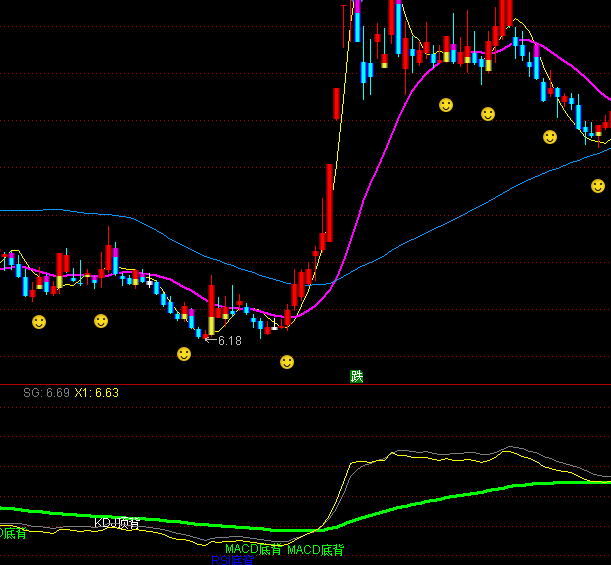Click the smiley left of the green 跌 marker
Screen dimensions: 611x565
tap(287, 362)
